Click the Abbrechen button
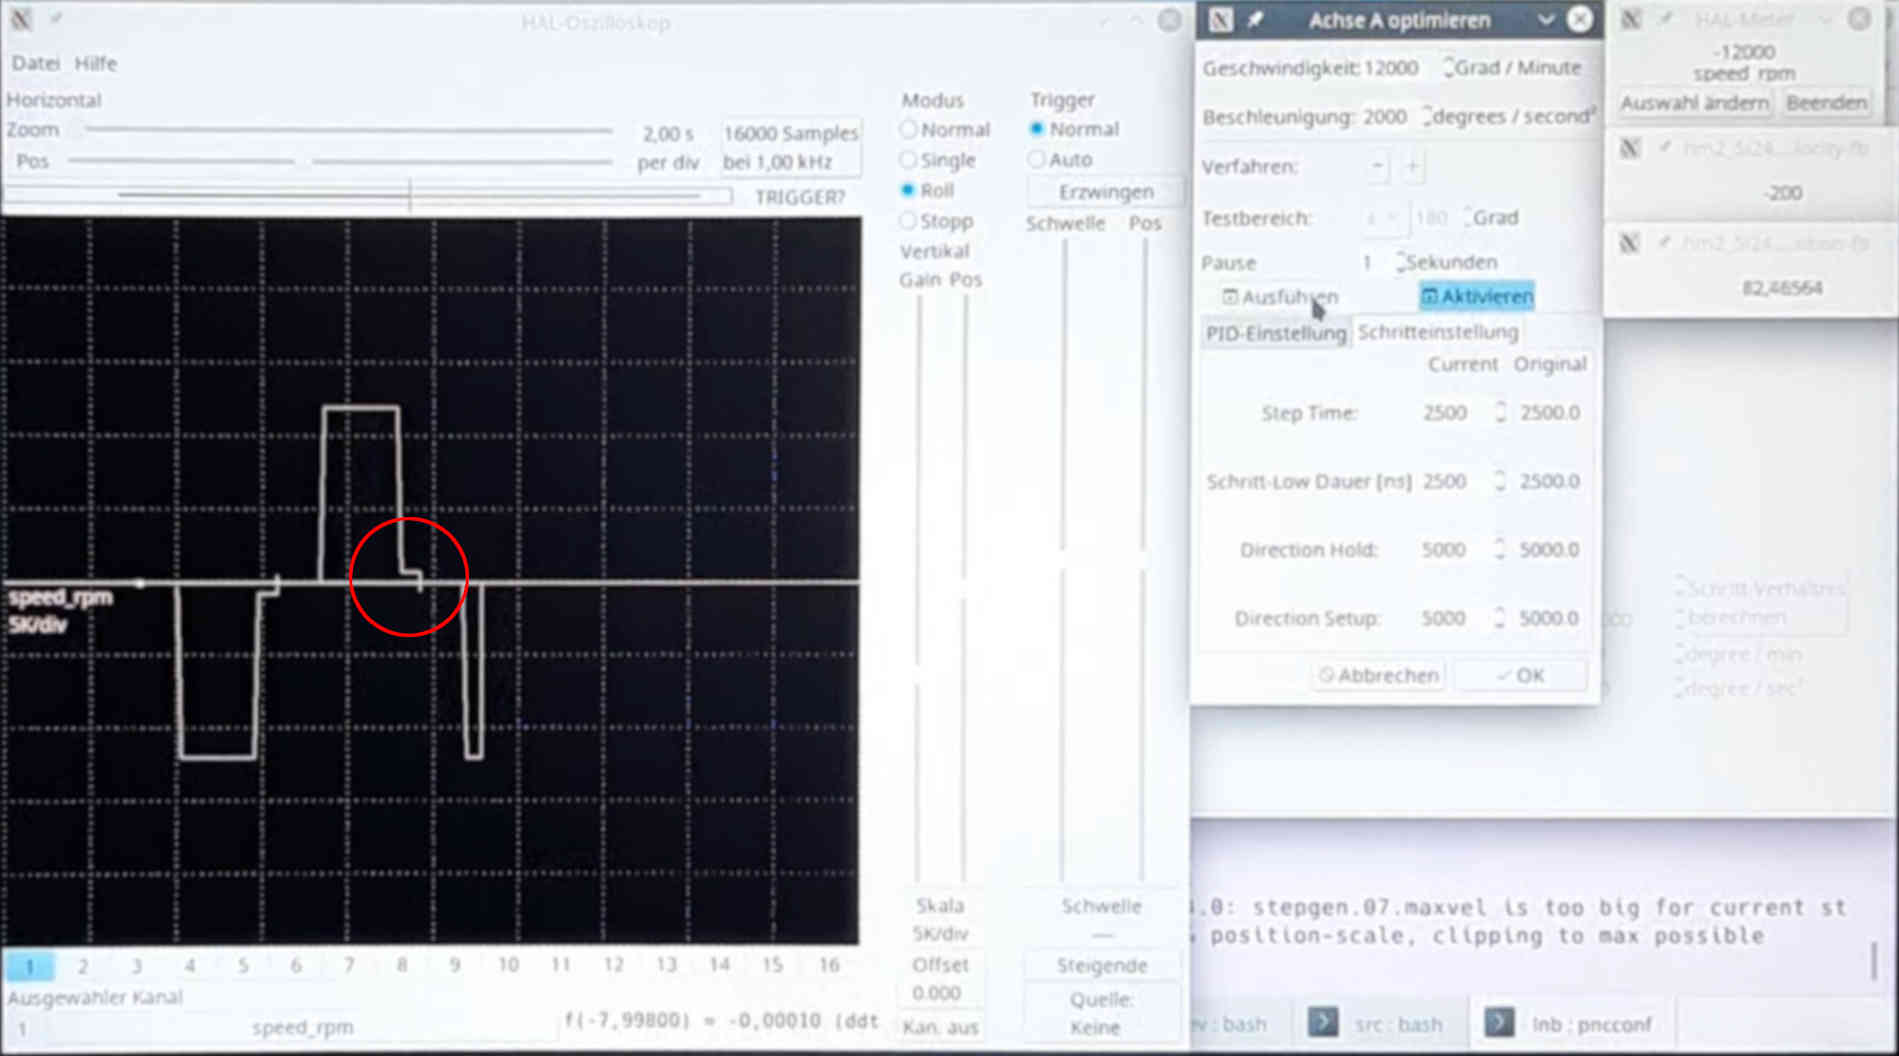Viewport: 1899px width, 1056px height. [x=1379, y=675]
